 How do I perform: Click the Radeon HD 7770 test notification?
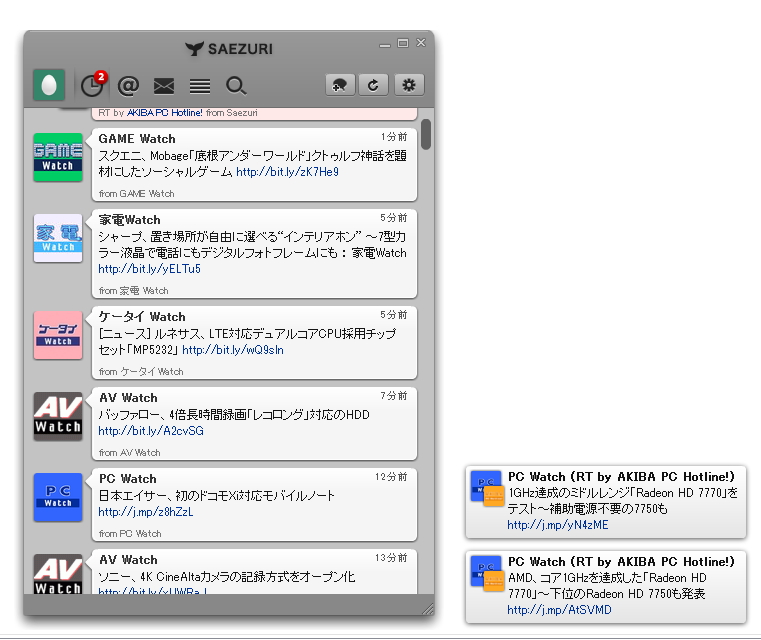tap(606, 502)
